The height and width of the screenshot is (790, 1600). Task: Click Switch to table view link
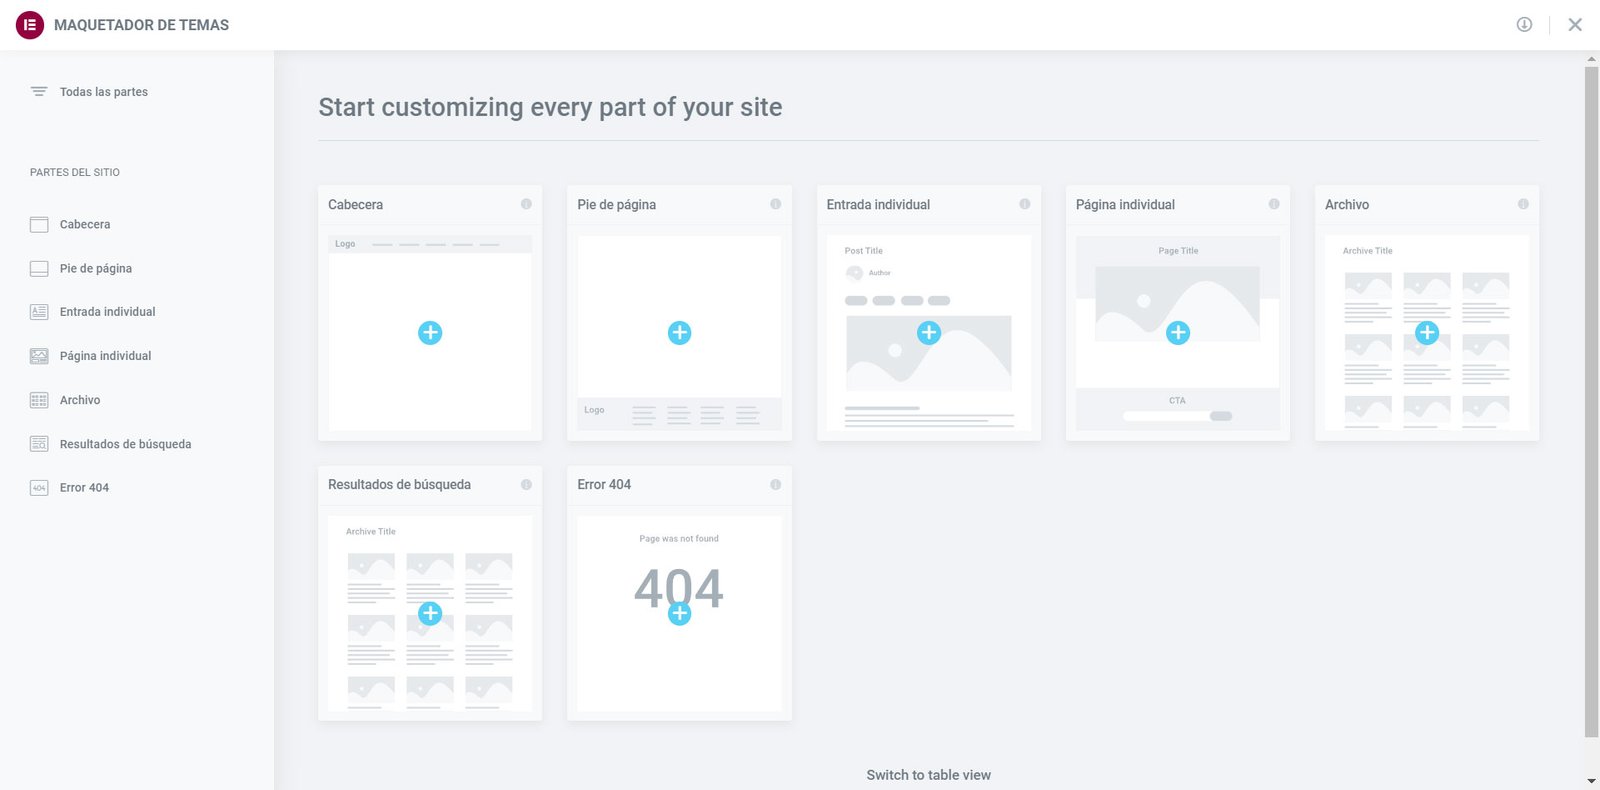point(928,775)
